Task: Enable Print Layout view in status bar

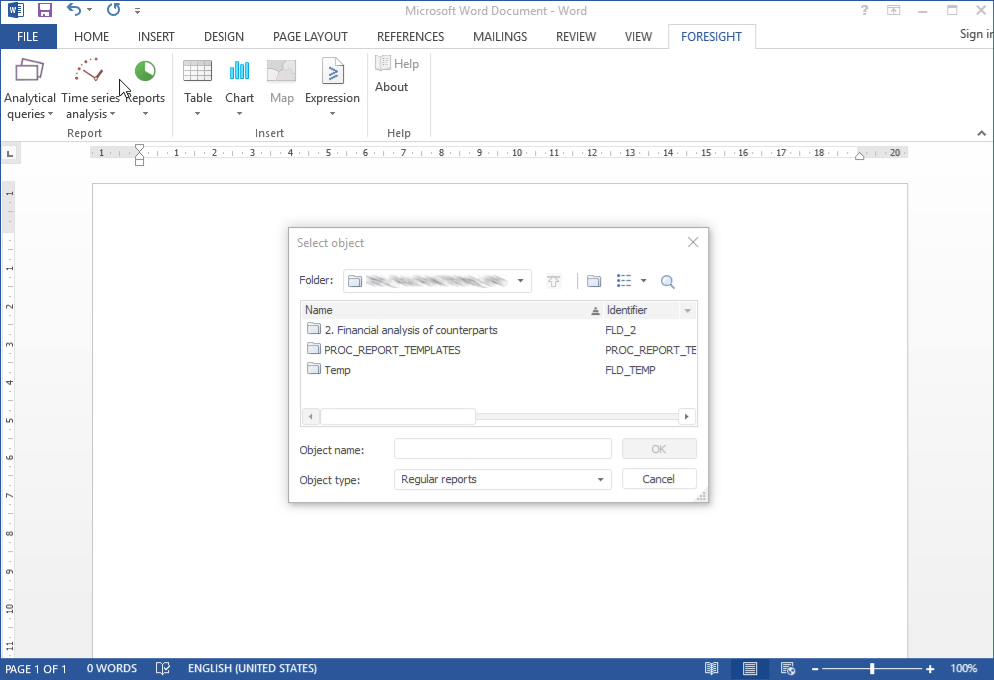Action: (749, 668)
